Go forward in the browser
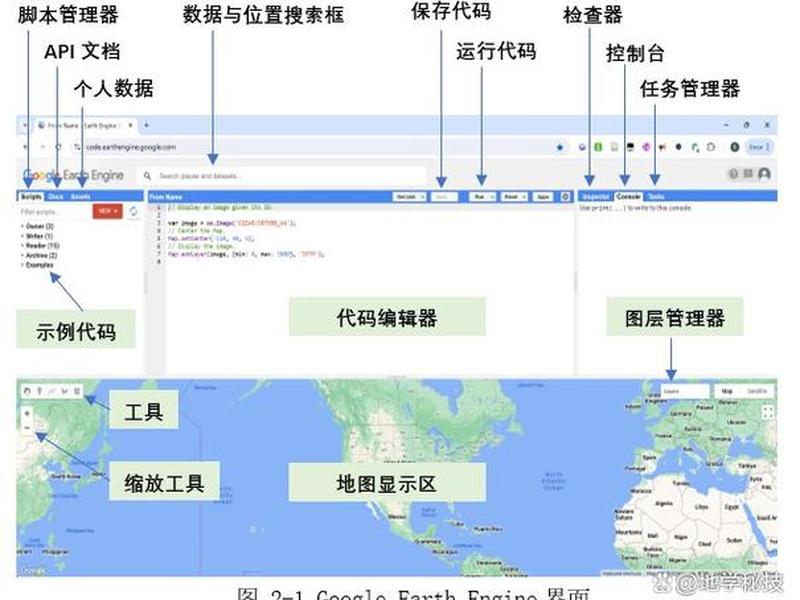 coord(42,147)
